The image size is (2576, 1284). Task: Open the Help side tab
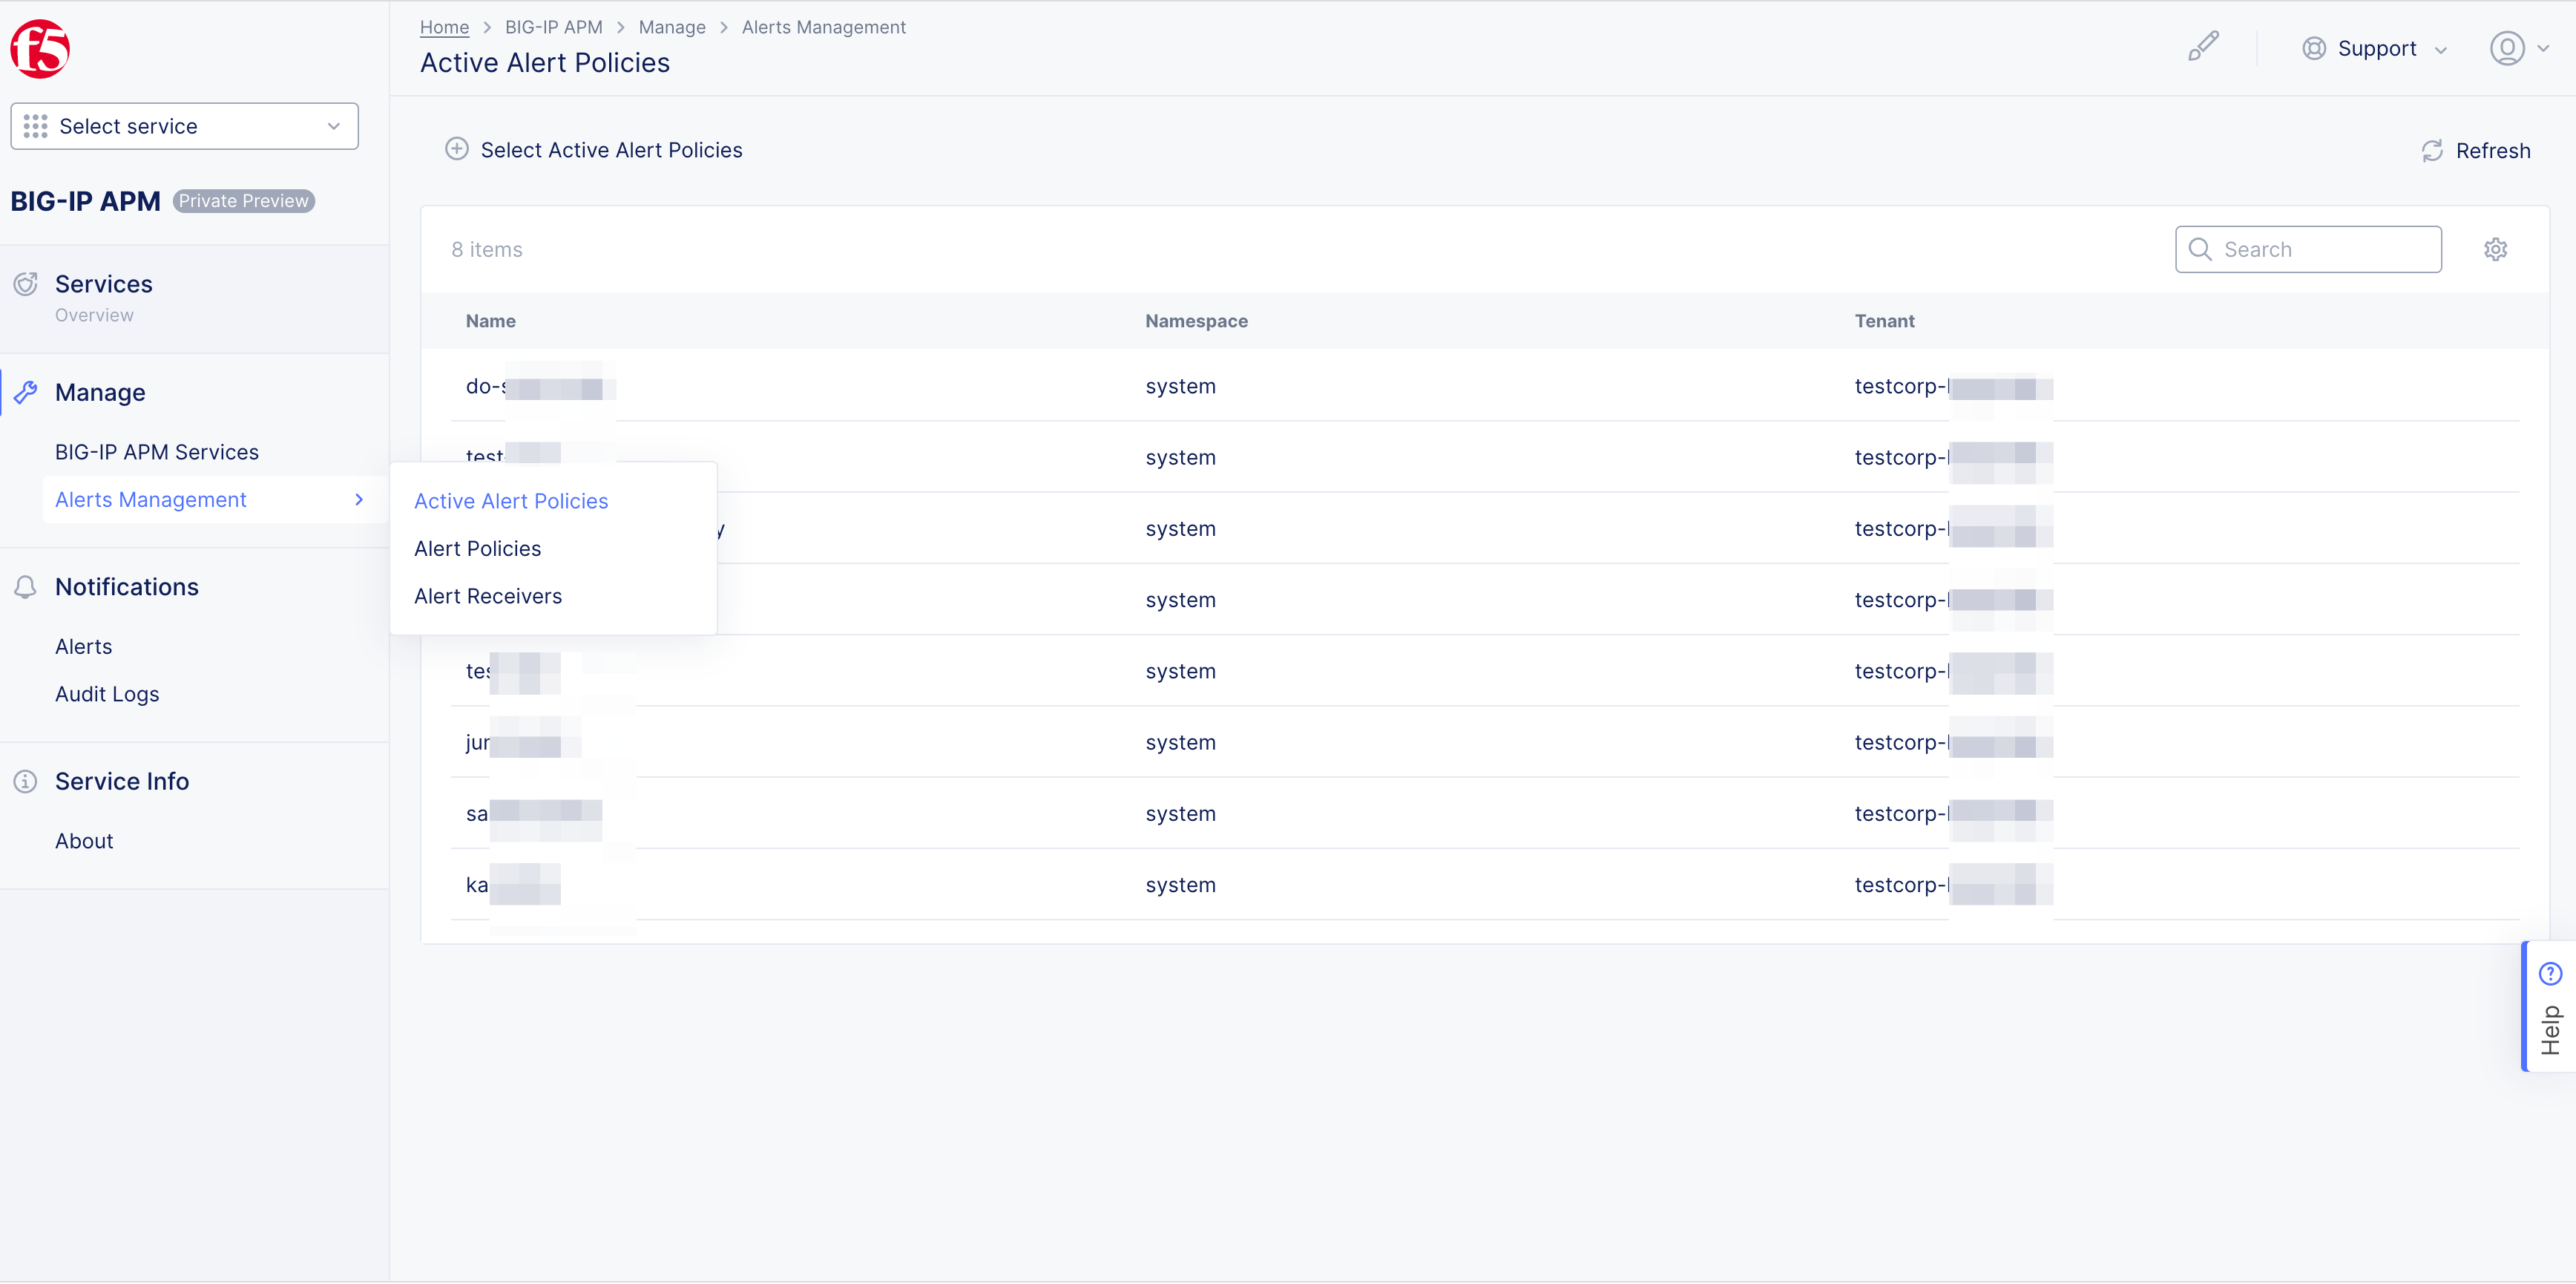[x=2549, y=1007]
